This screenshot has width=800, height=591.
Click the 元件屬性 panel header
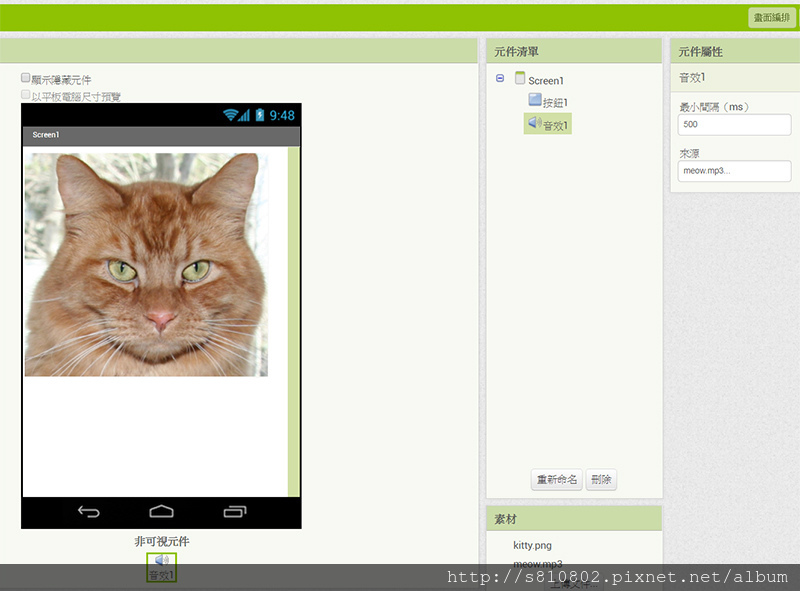735,51
